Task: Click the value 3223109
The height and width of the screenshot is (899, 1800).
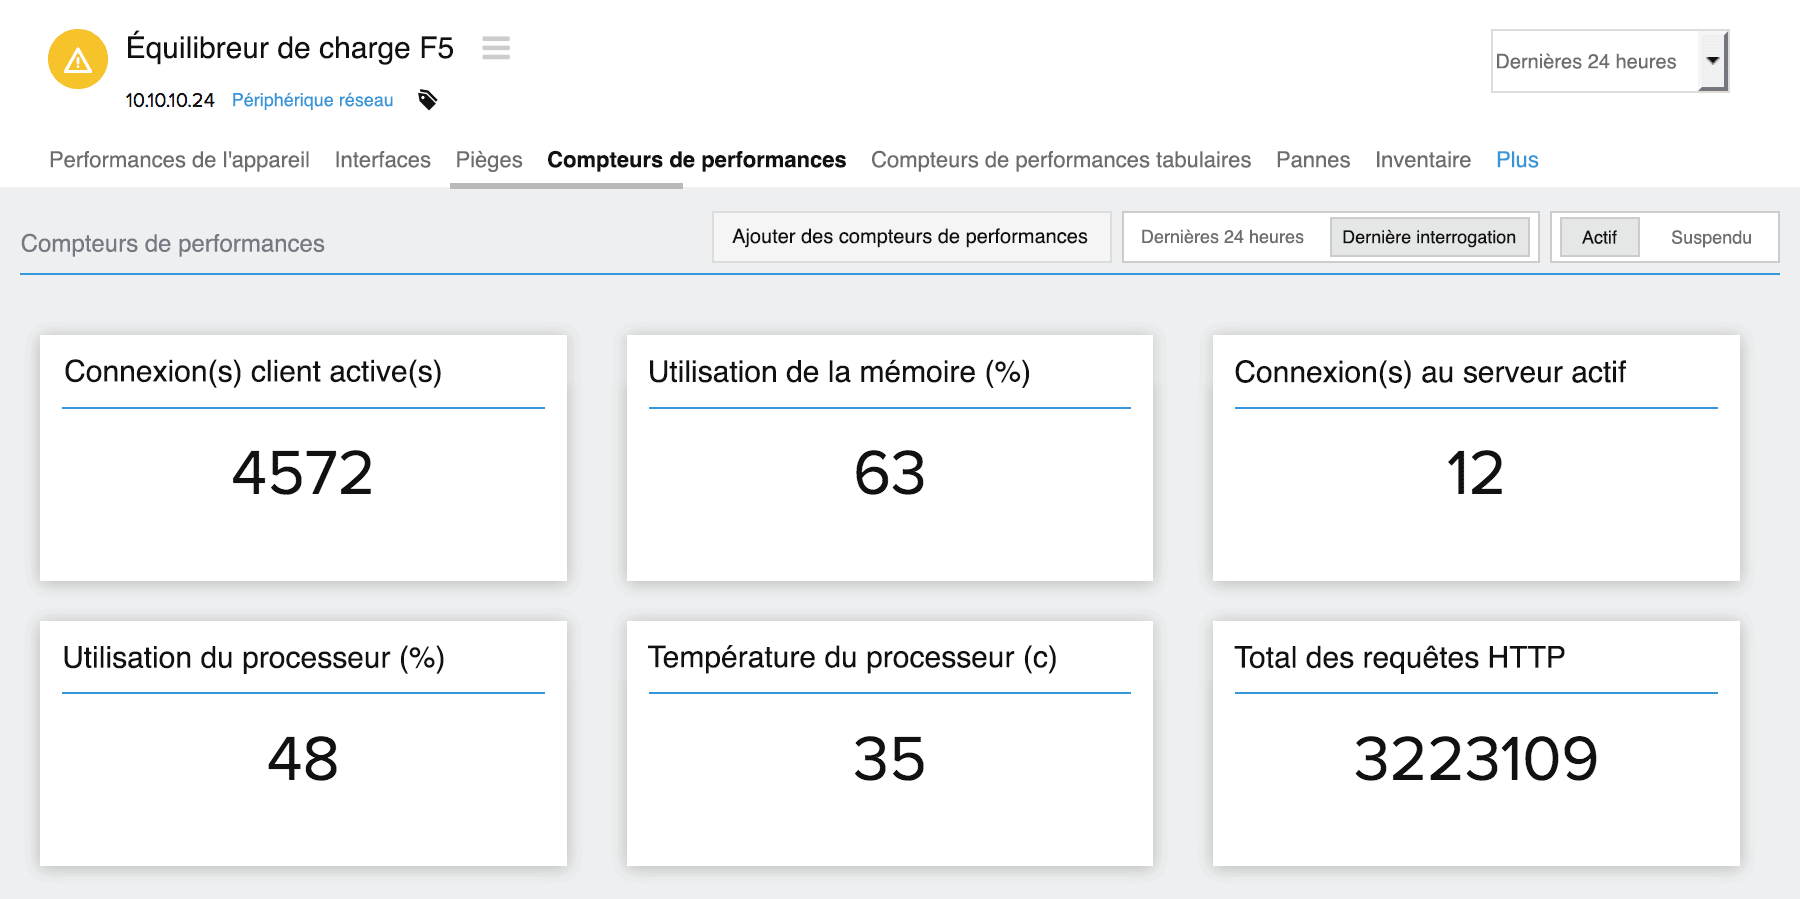Action: pos(1476,759)
